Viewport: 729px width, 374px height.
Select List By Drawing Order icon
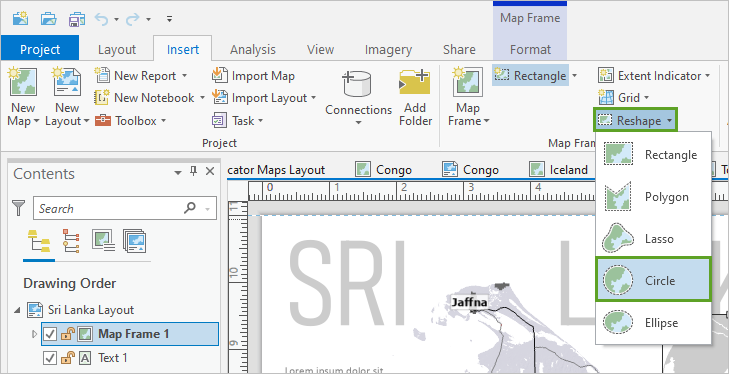point(39,240)
